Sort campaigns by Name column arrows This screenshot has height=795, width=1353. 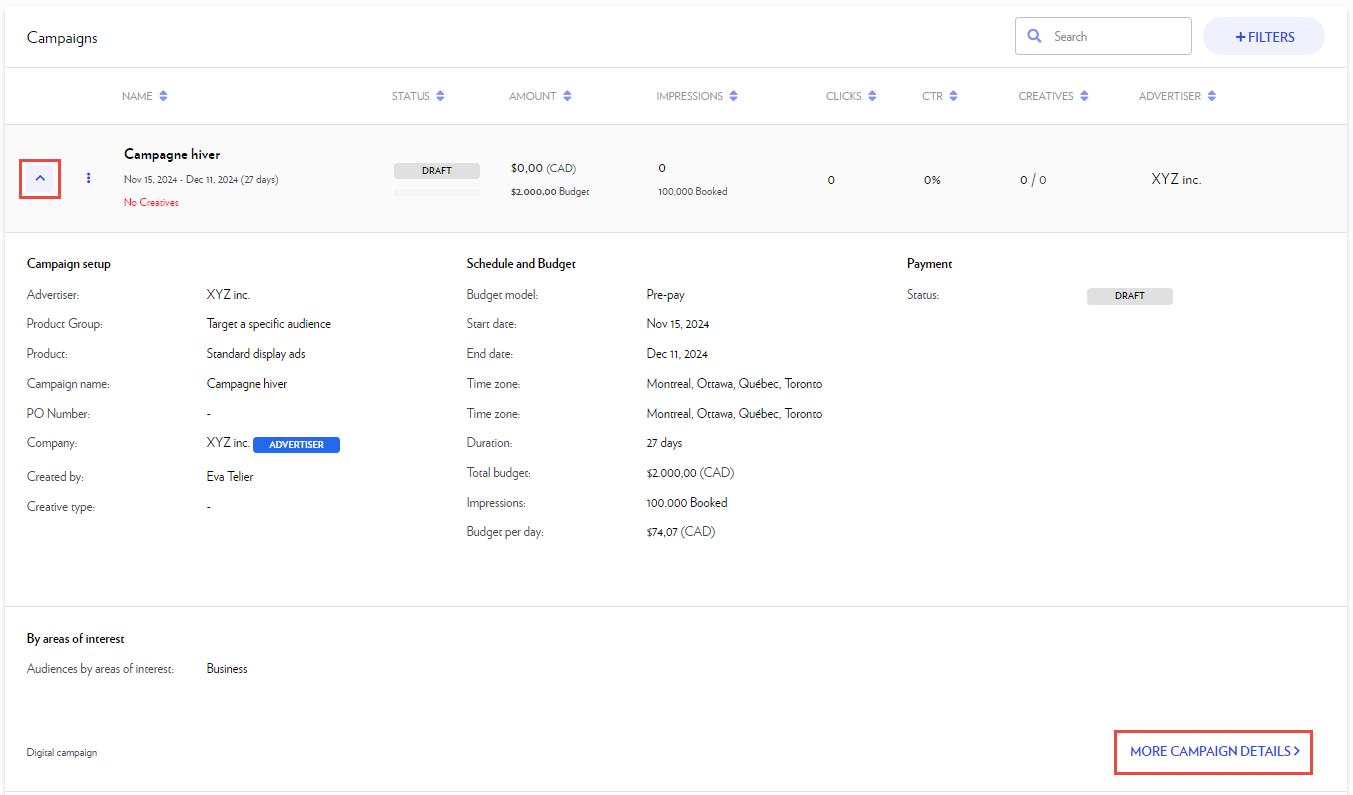tap(163, 96)
